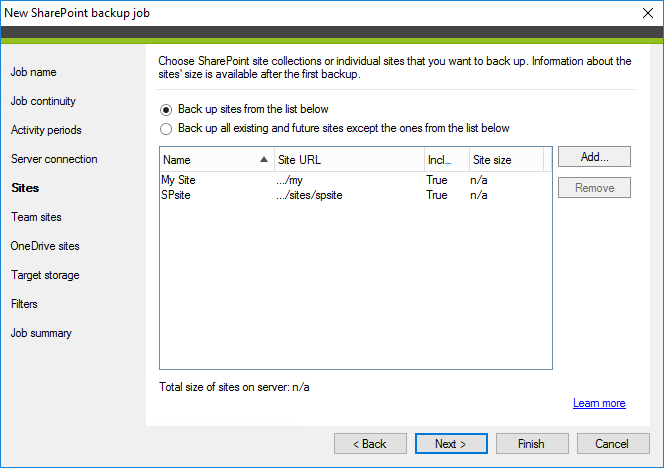Sort by the Site URL column header

pyautogui.click(x=349, y=160)
